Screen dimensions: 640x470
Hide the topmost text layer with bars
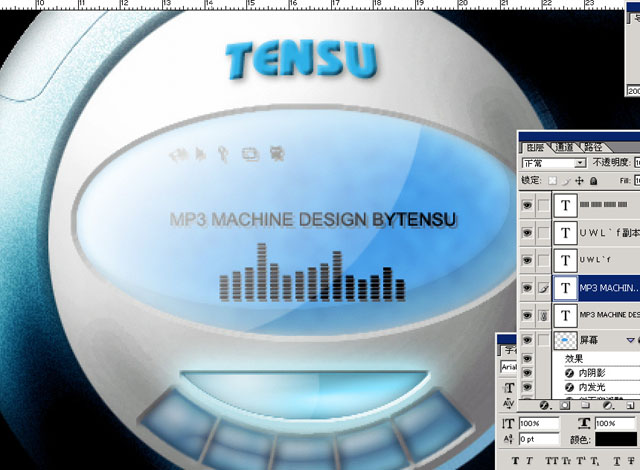tap(527, 205)
